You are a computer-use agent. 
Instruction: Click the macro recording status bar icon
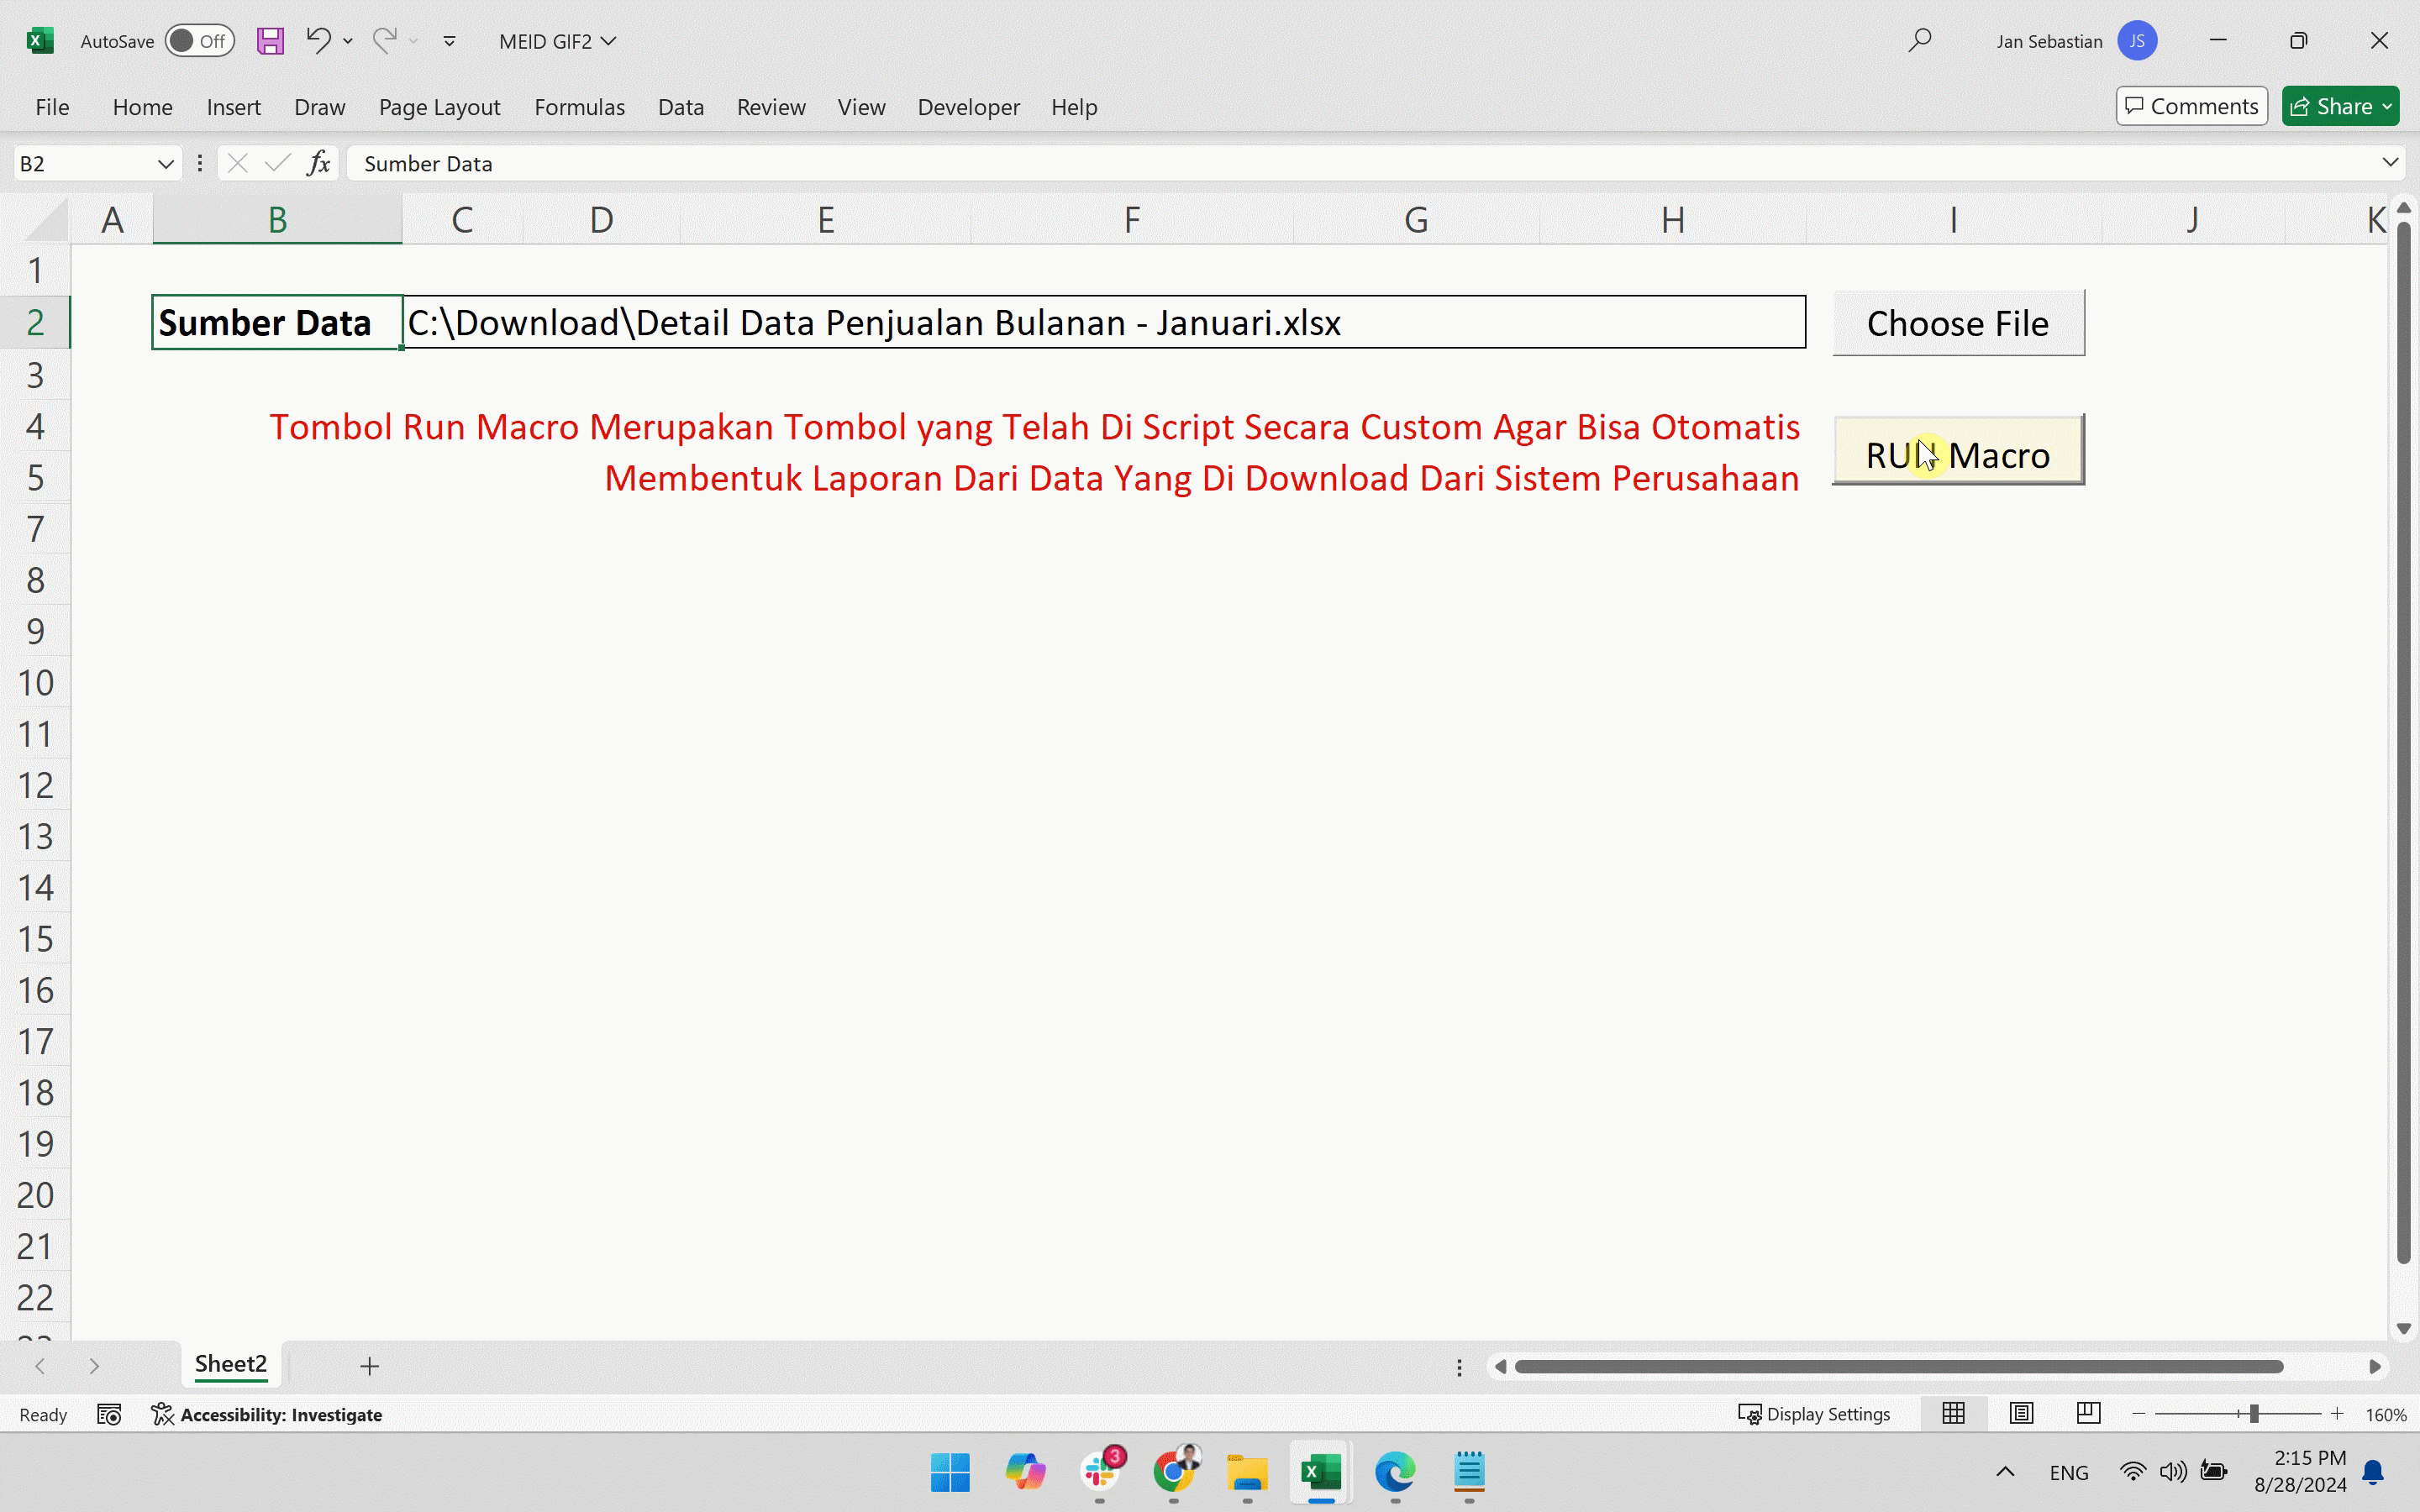[x=109, y=1414]
